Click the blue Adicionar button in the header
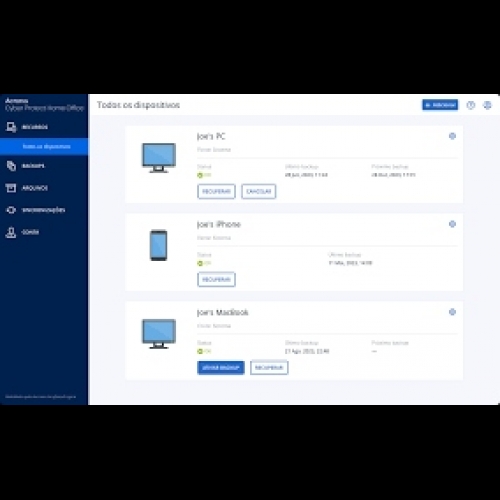This screenshot has width=500, height=500. [x=440, y=105]
